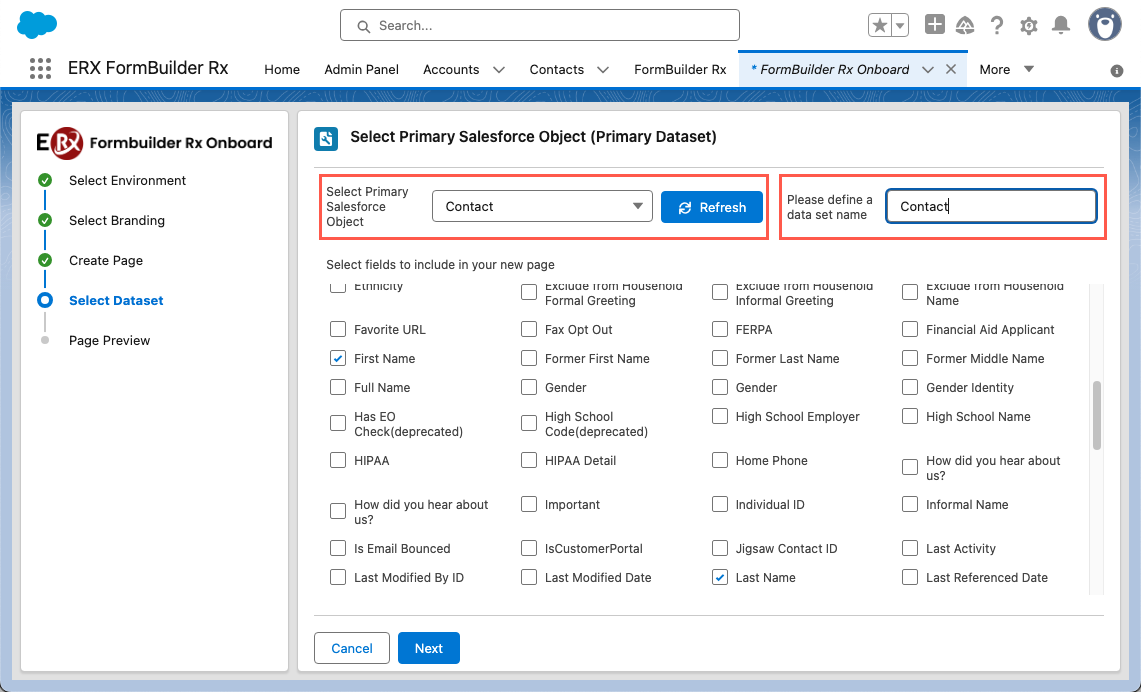
Task: Uncheck the First Name field checkbox
Action: coord(338,359)
